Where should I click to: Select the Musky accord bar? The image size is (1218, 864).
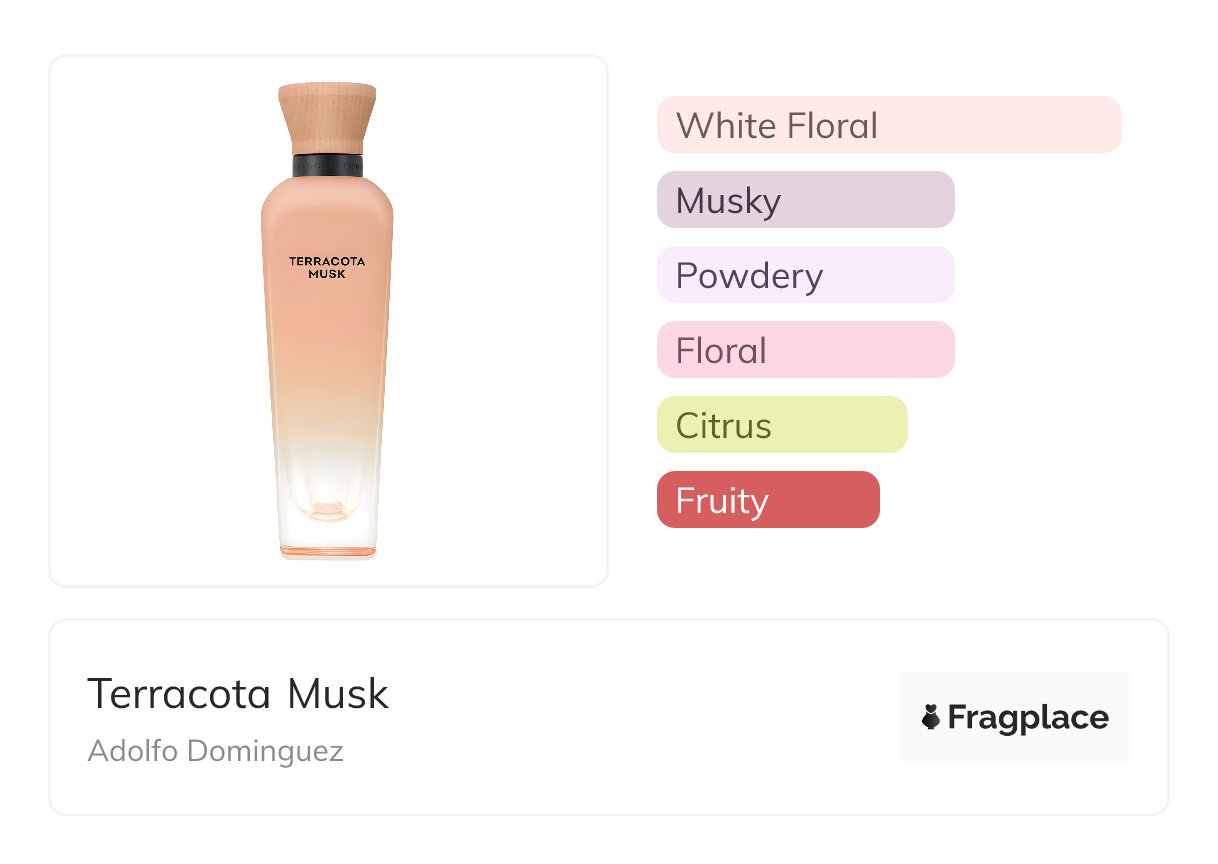point(805,200)
